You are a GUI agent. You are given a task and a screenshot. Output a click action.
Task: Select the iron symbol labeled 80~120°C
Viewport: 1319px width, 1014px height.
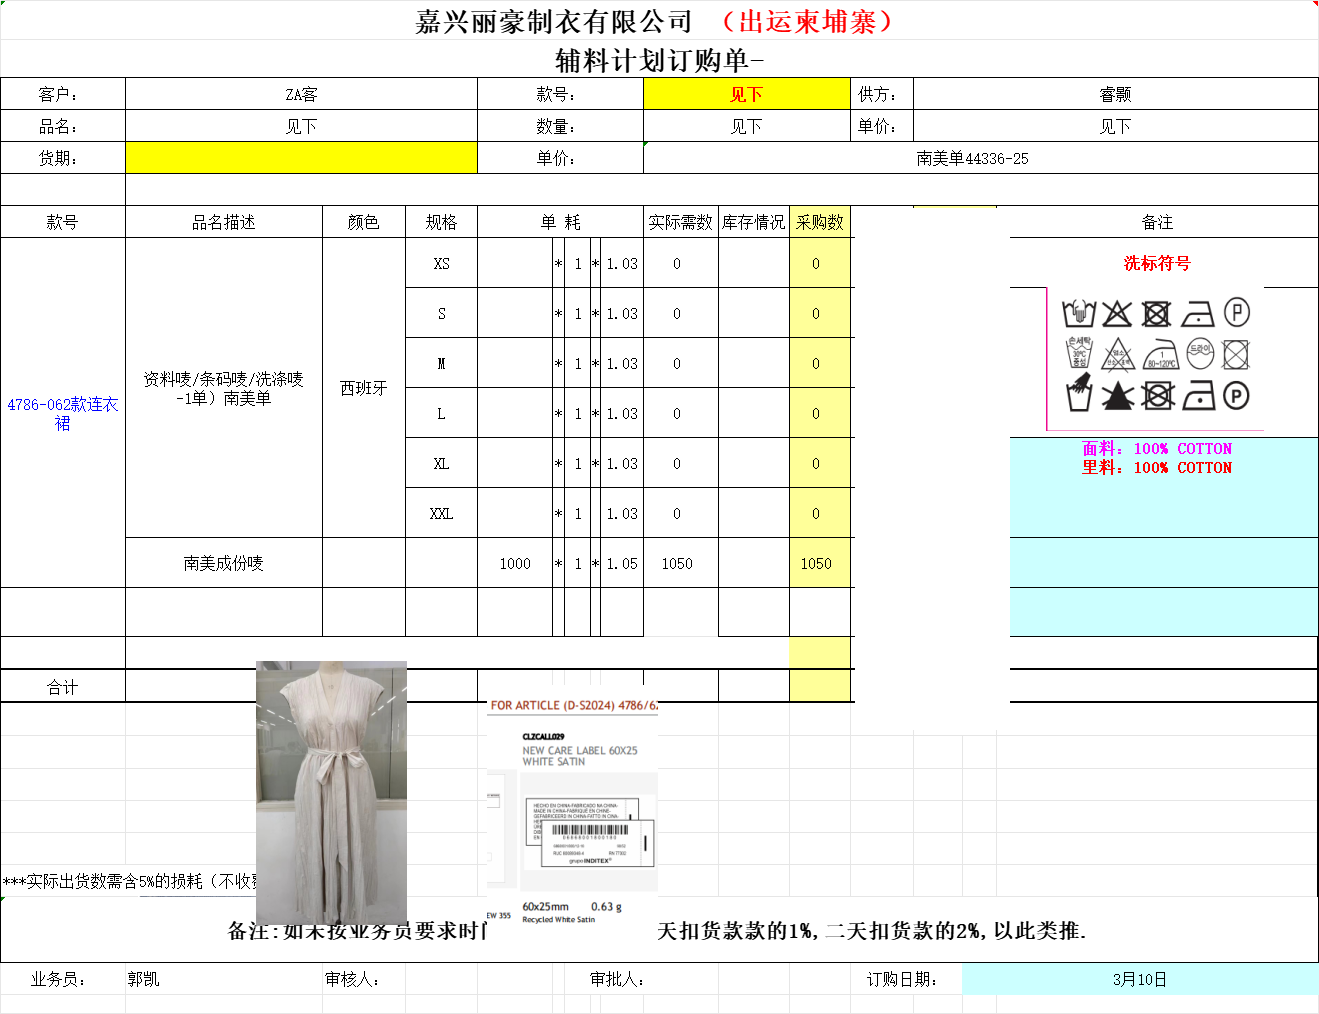[1160, 354]
